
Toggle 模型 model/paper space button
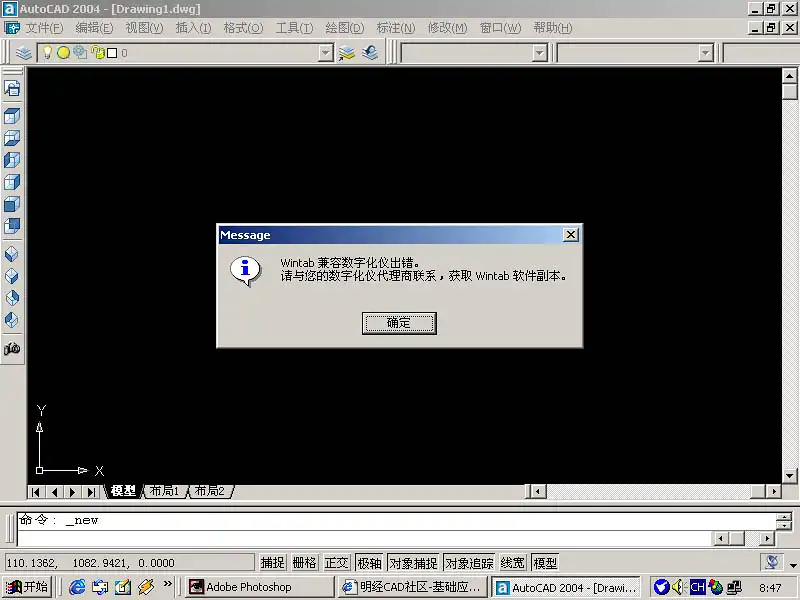(x=545, y=563)
